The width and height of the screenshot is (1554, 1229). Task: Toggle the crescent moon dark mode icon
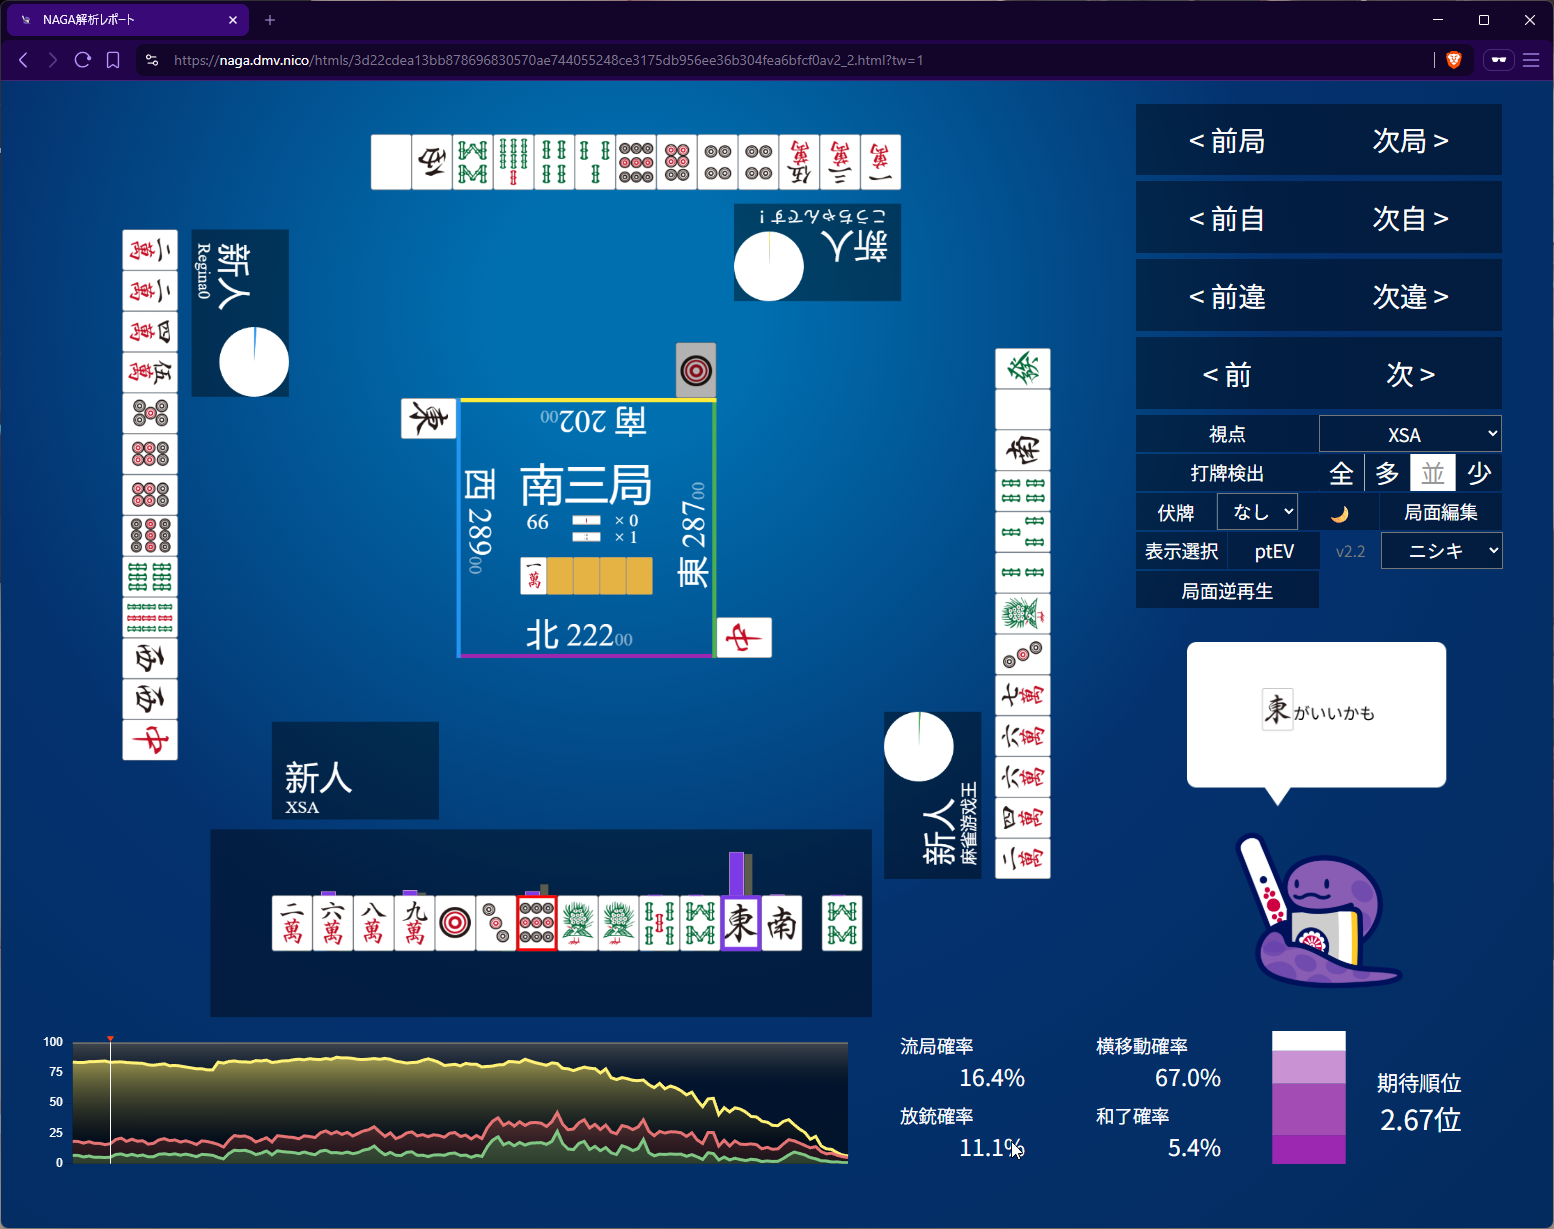click(1339, 513)
